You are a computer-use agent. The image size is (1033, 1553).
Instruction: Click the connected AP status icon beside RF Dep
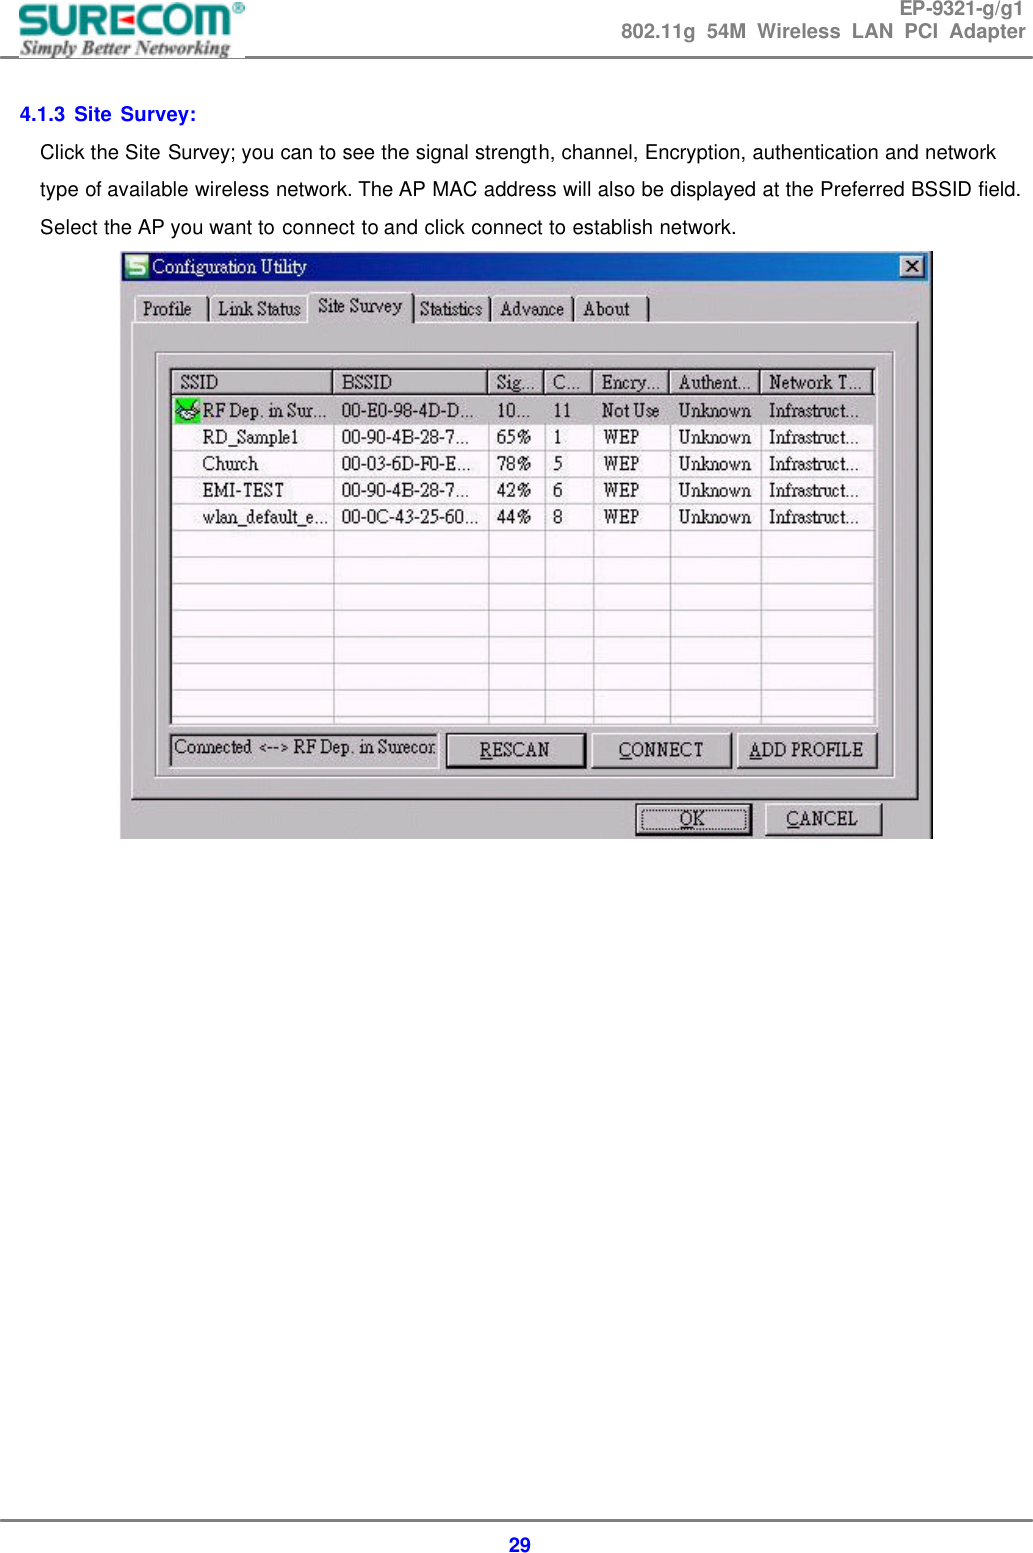(x=188, y=410)
